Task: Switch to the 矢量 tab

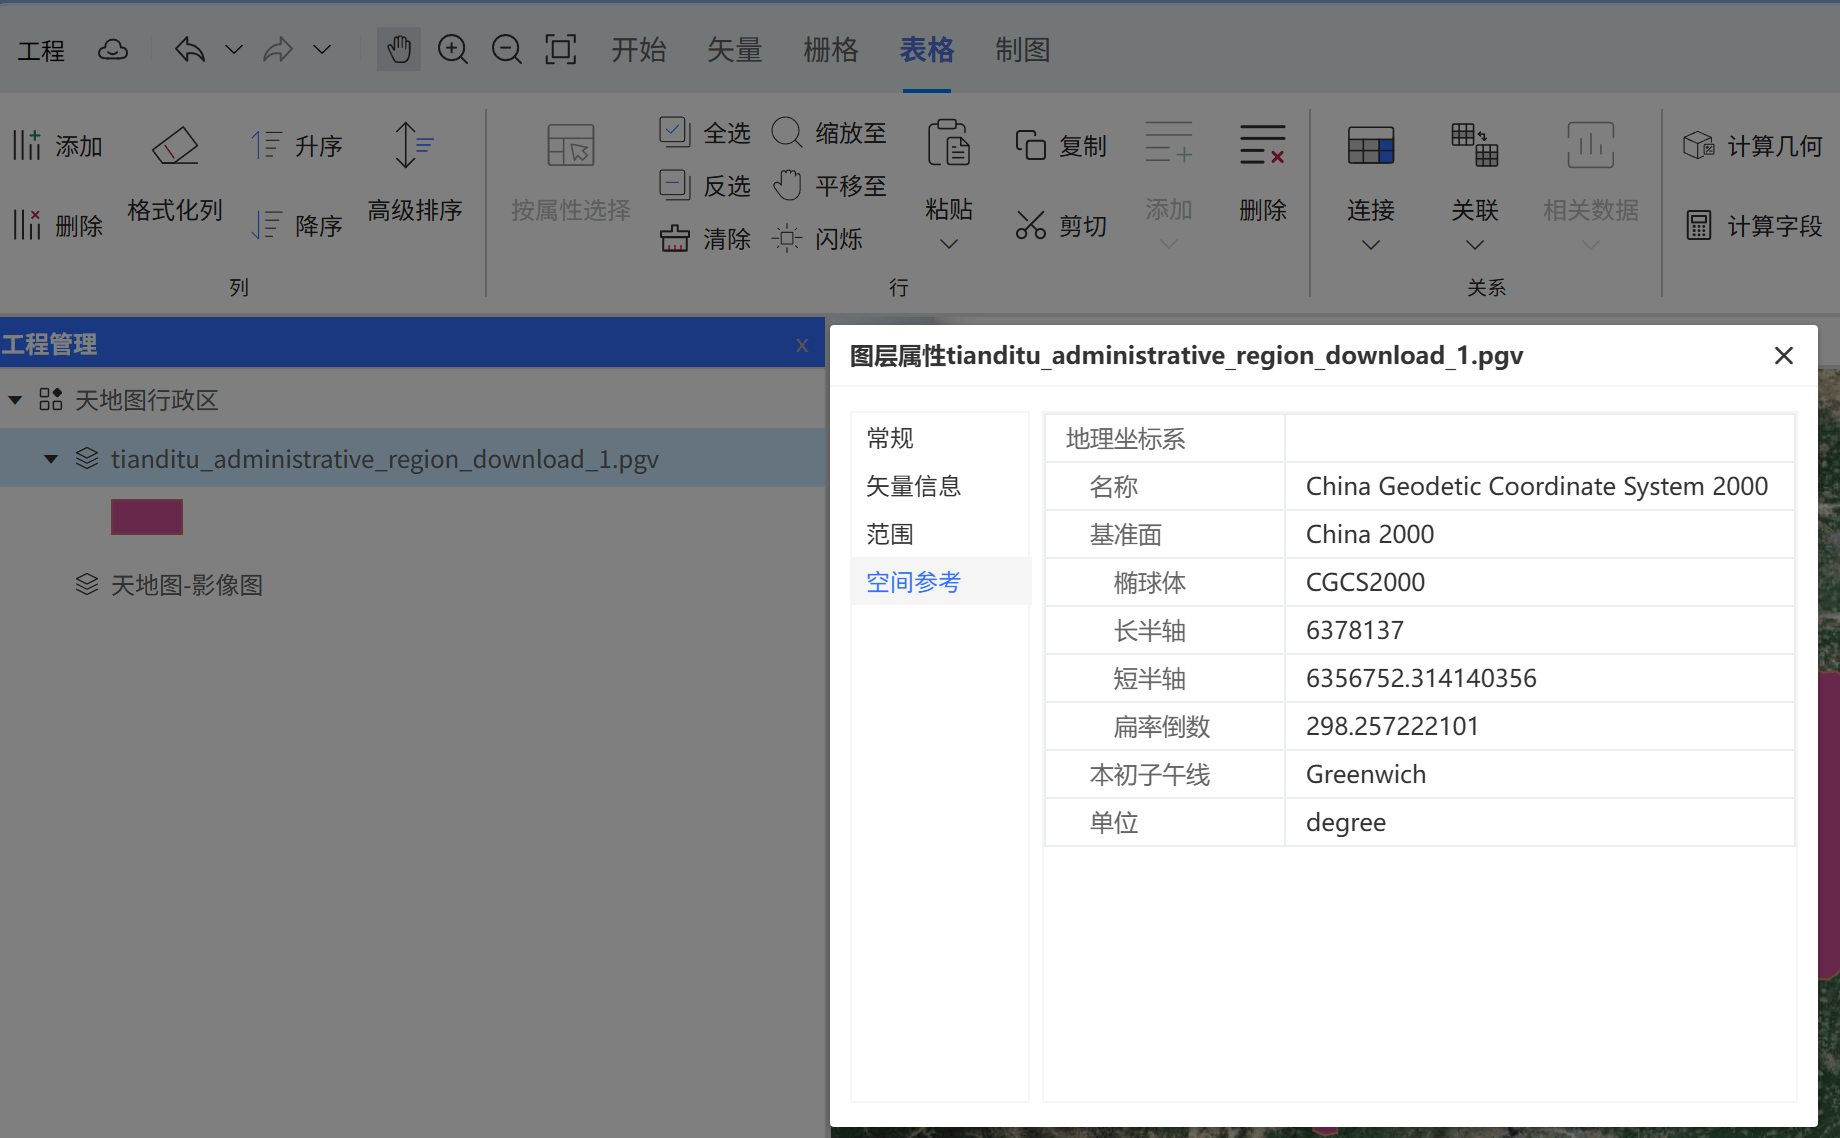Action: click(734, 50)
